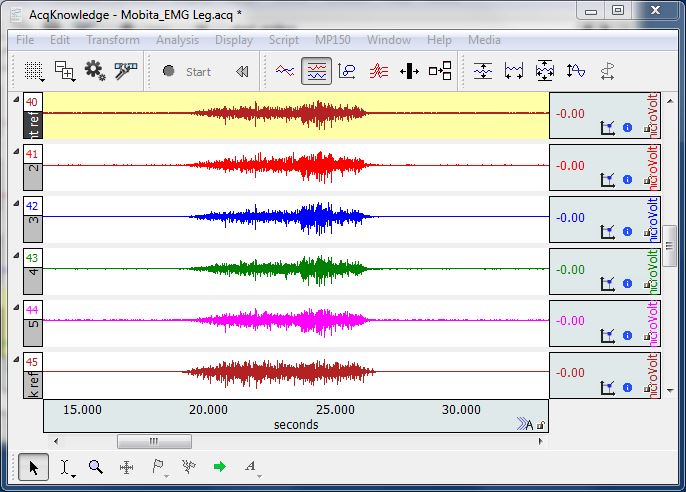Screen dimensions: 686x492
Task: Click the autoscale waveforms icon
Action: pyautogui.click(x=483, y=71)
